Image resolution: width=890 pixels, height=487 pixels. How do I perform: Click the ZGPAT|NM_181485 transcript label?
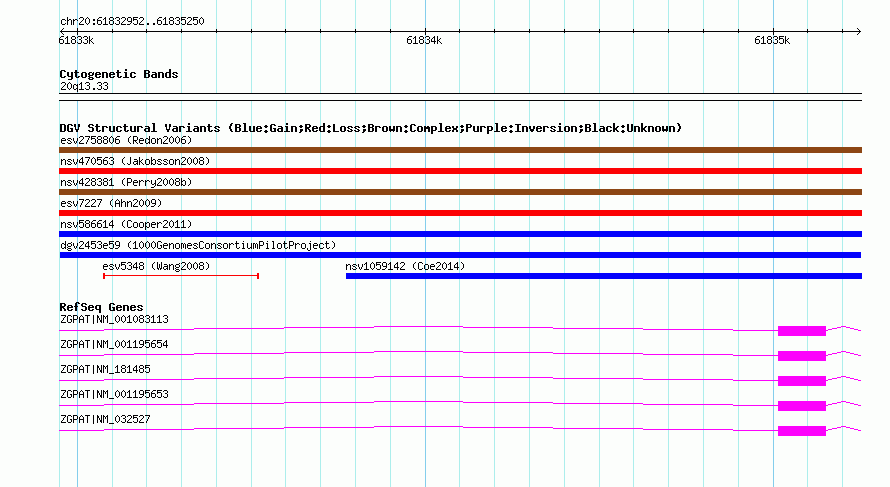[x=105, y=370]
